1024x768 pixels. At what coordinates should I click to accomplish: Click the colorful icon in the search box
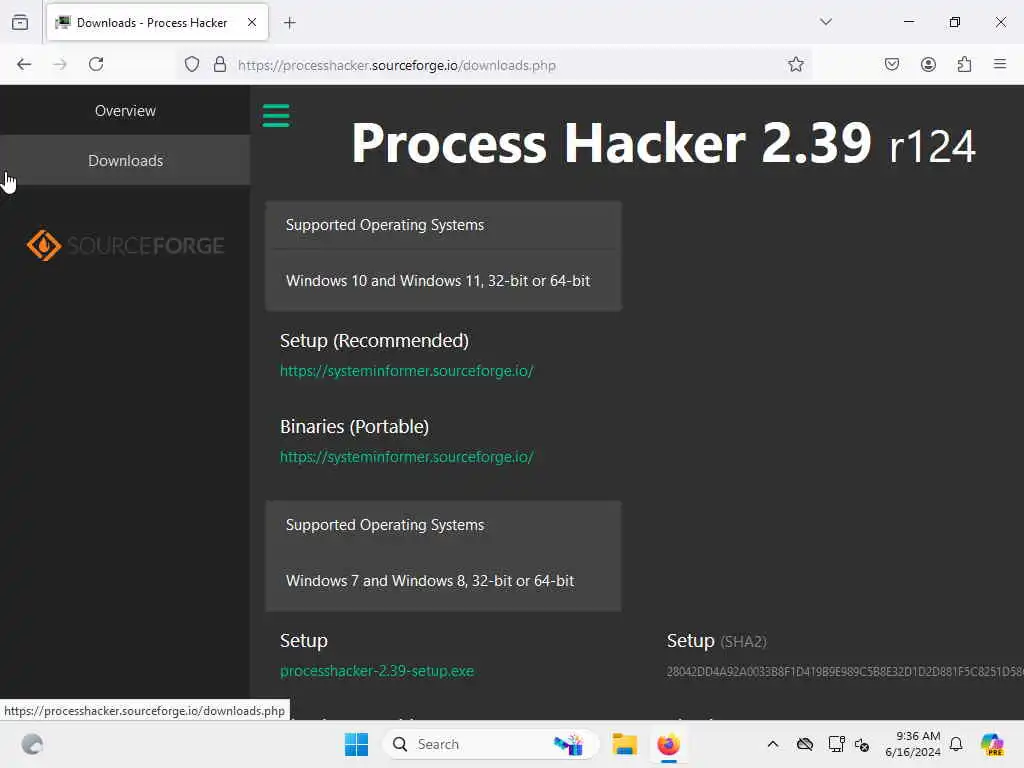tap(568, 744)
